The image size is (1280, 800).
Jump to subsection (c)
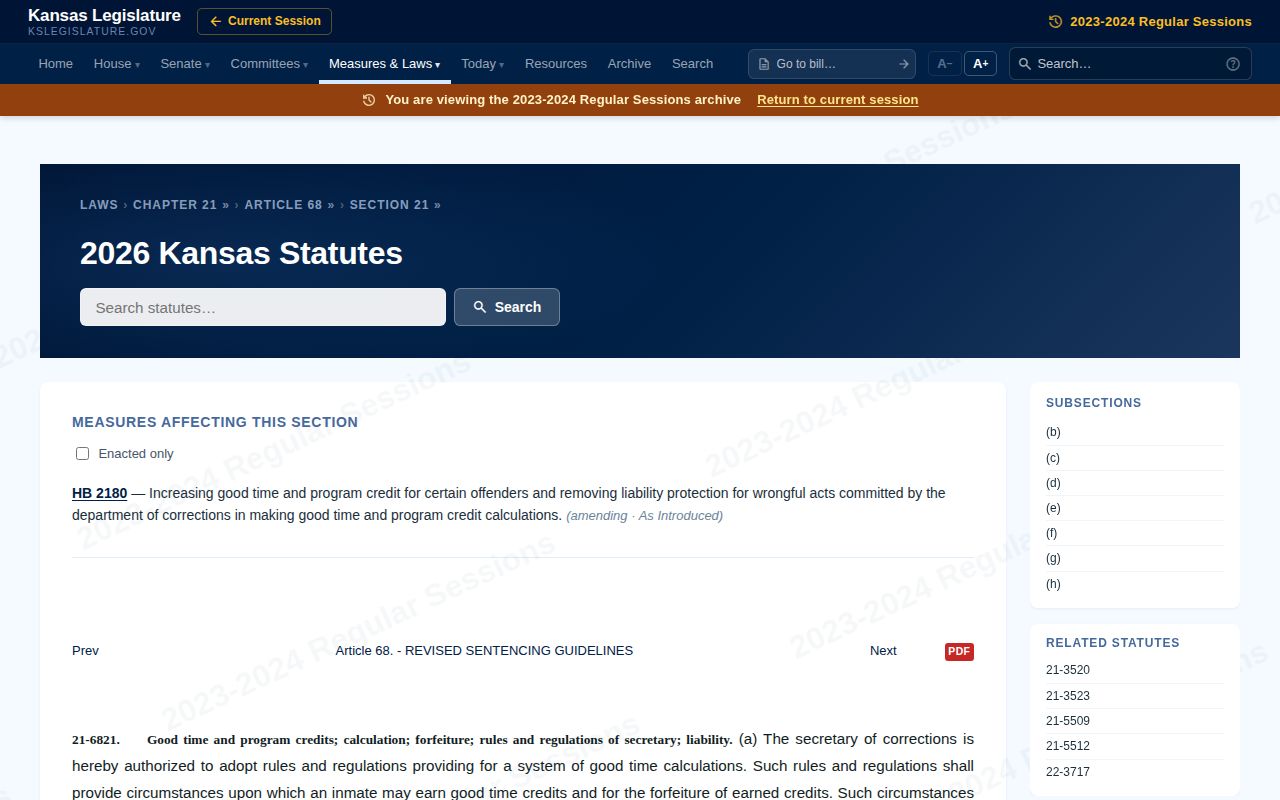pyautogui.click(x=1053, y=458)
